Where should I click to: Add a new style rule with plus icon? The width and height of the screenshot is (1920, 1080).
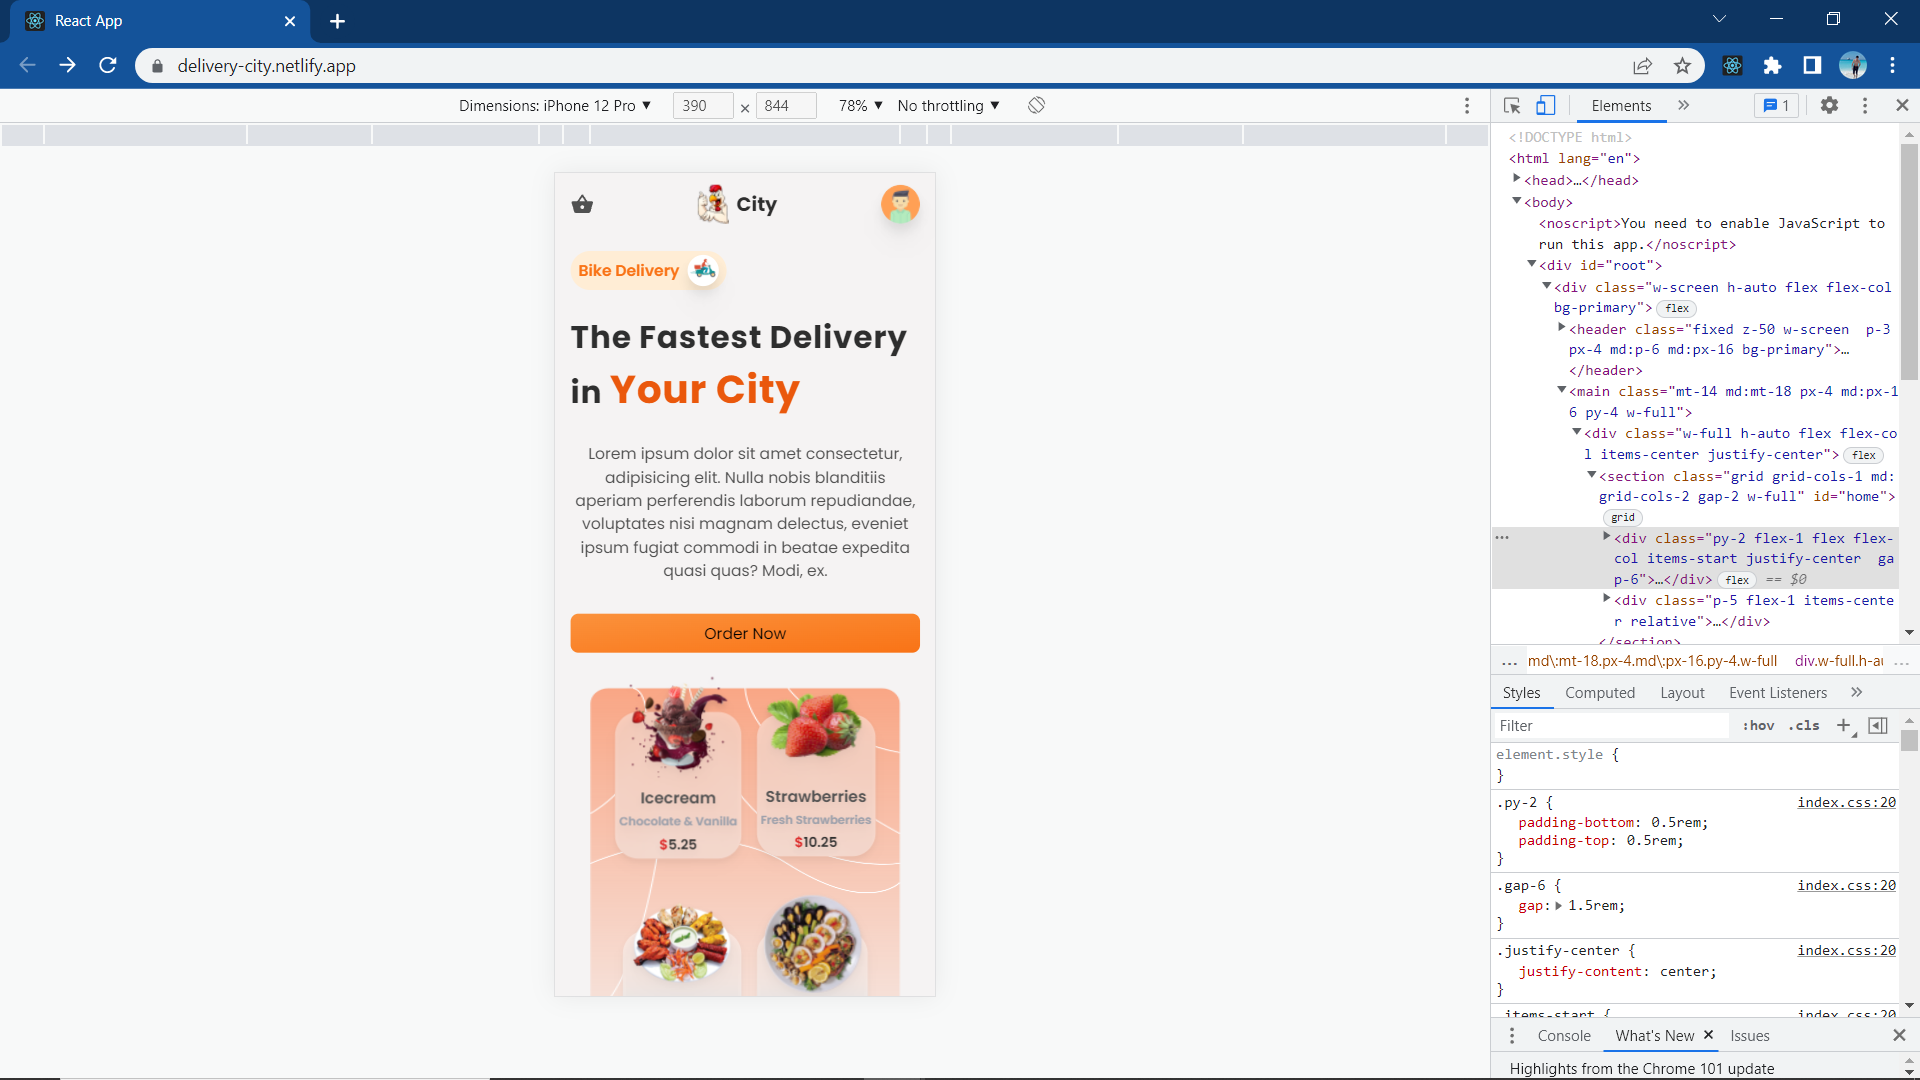pyautogui.click(x=1843, y=725)
